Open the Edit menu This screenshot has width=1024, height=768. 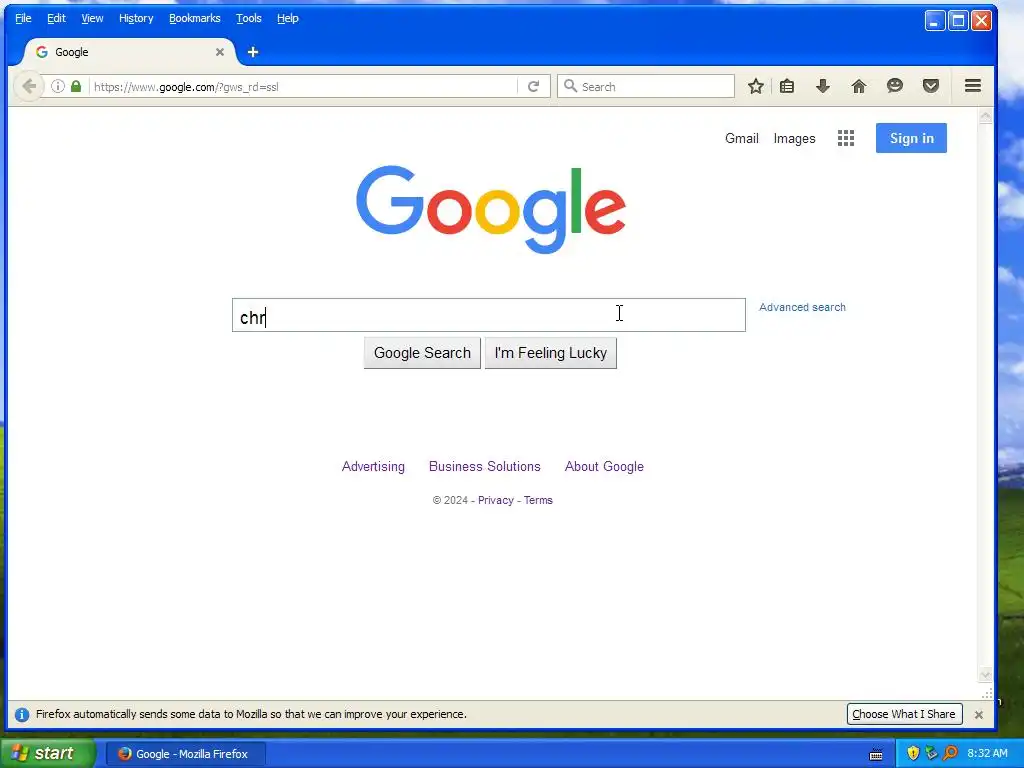click(56, 18)
